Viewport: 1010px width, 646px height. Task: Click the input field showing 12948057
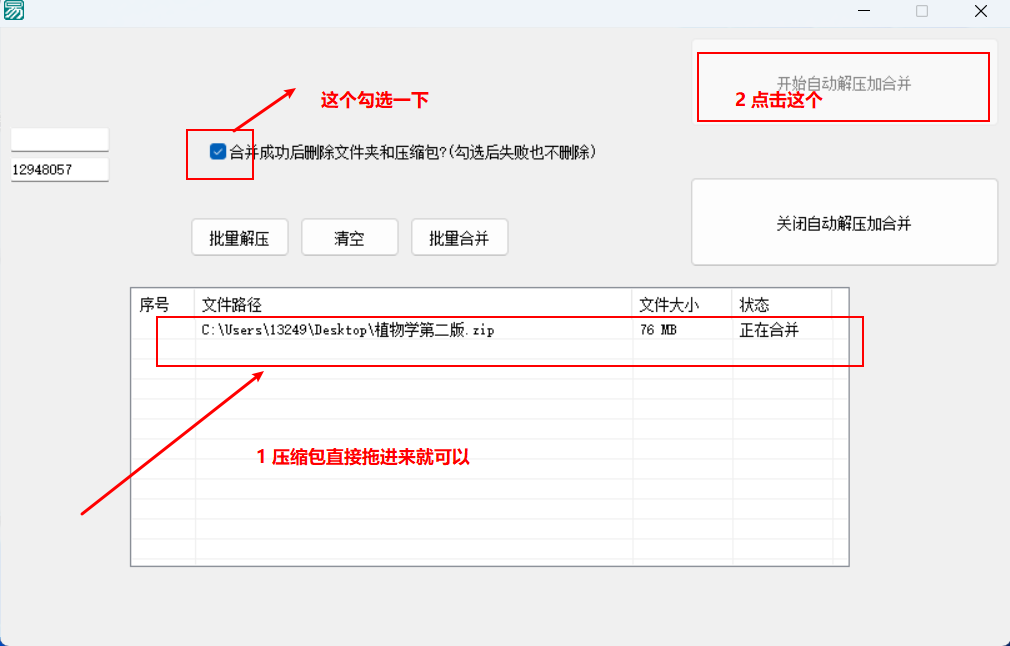pyautogui.click(x=59, y=170)
